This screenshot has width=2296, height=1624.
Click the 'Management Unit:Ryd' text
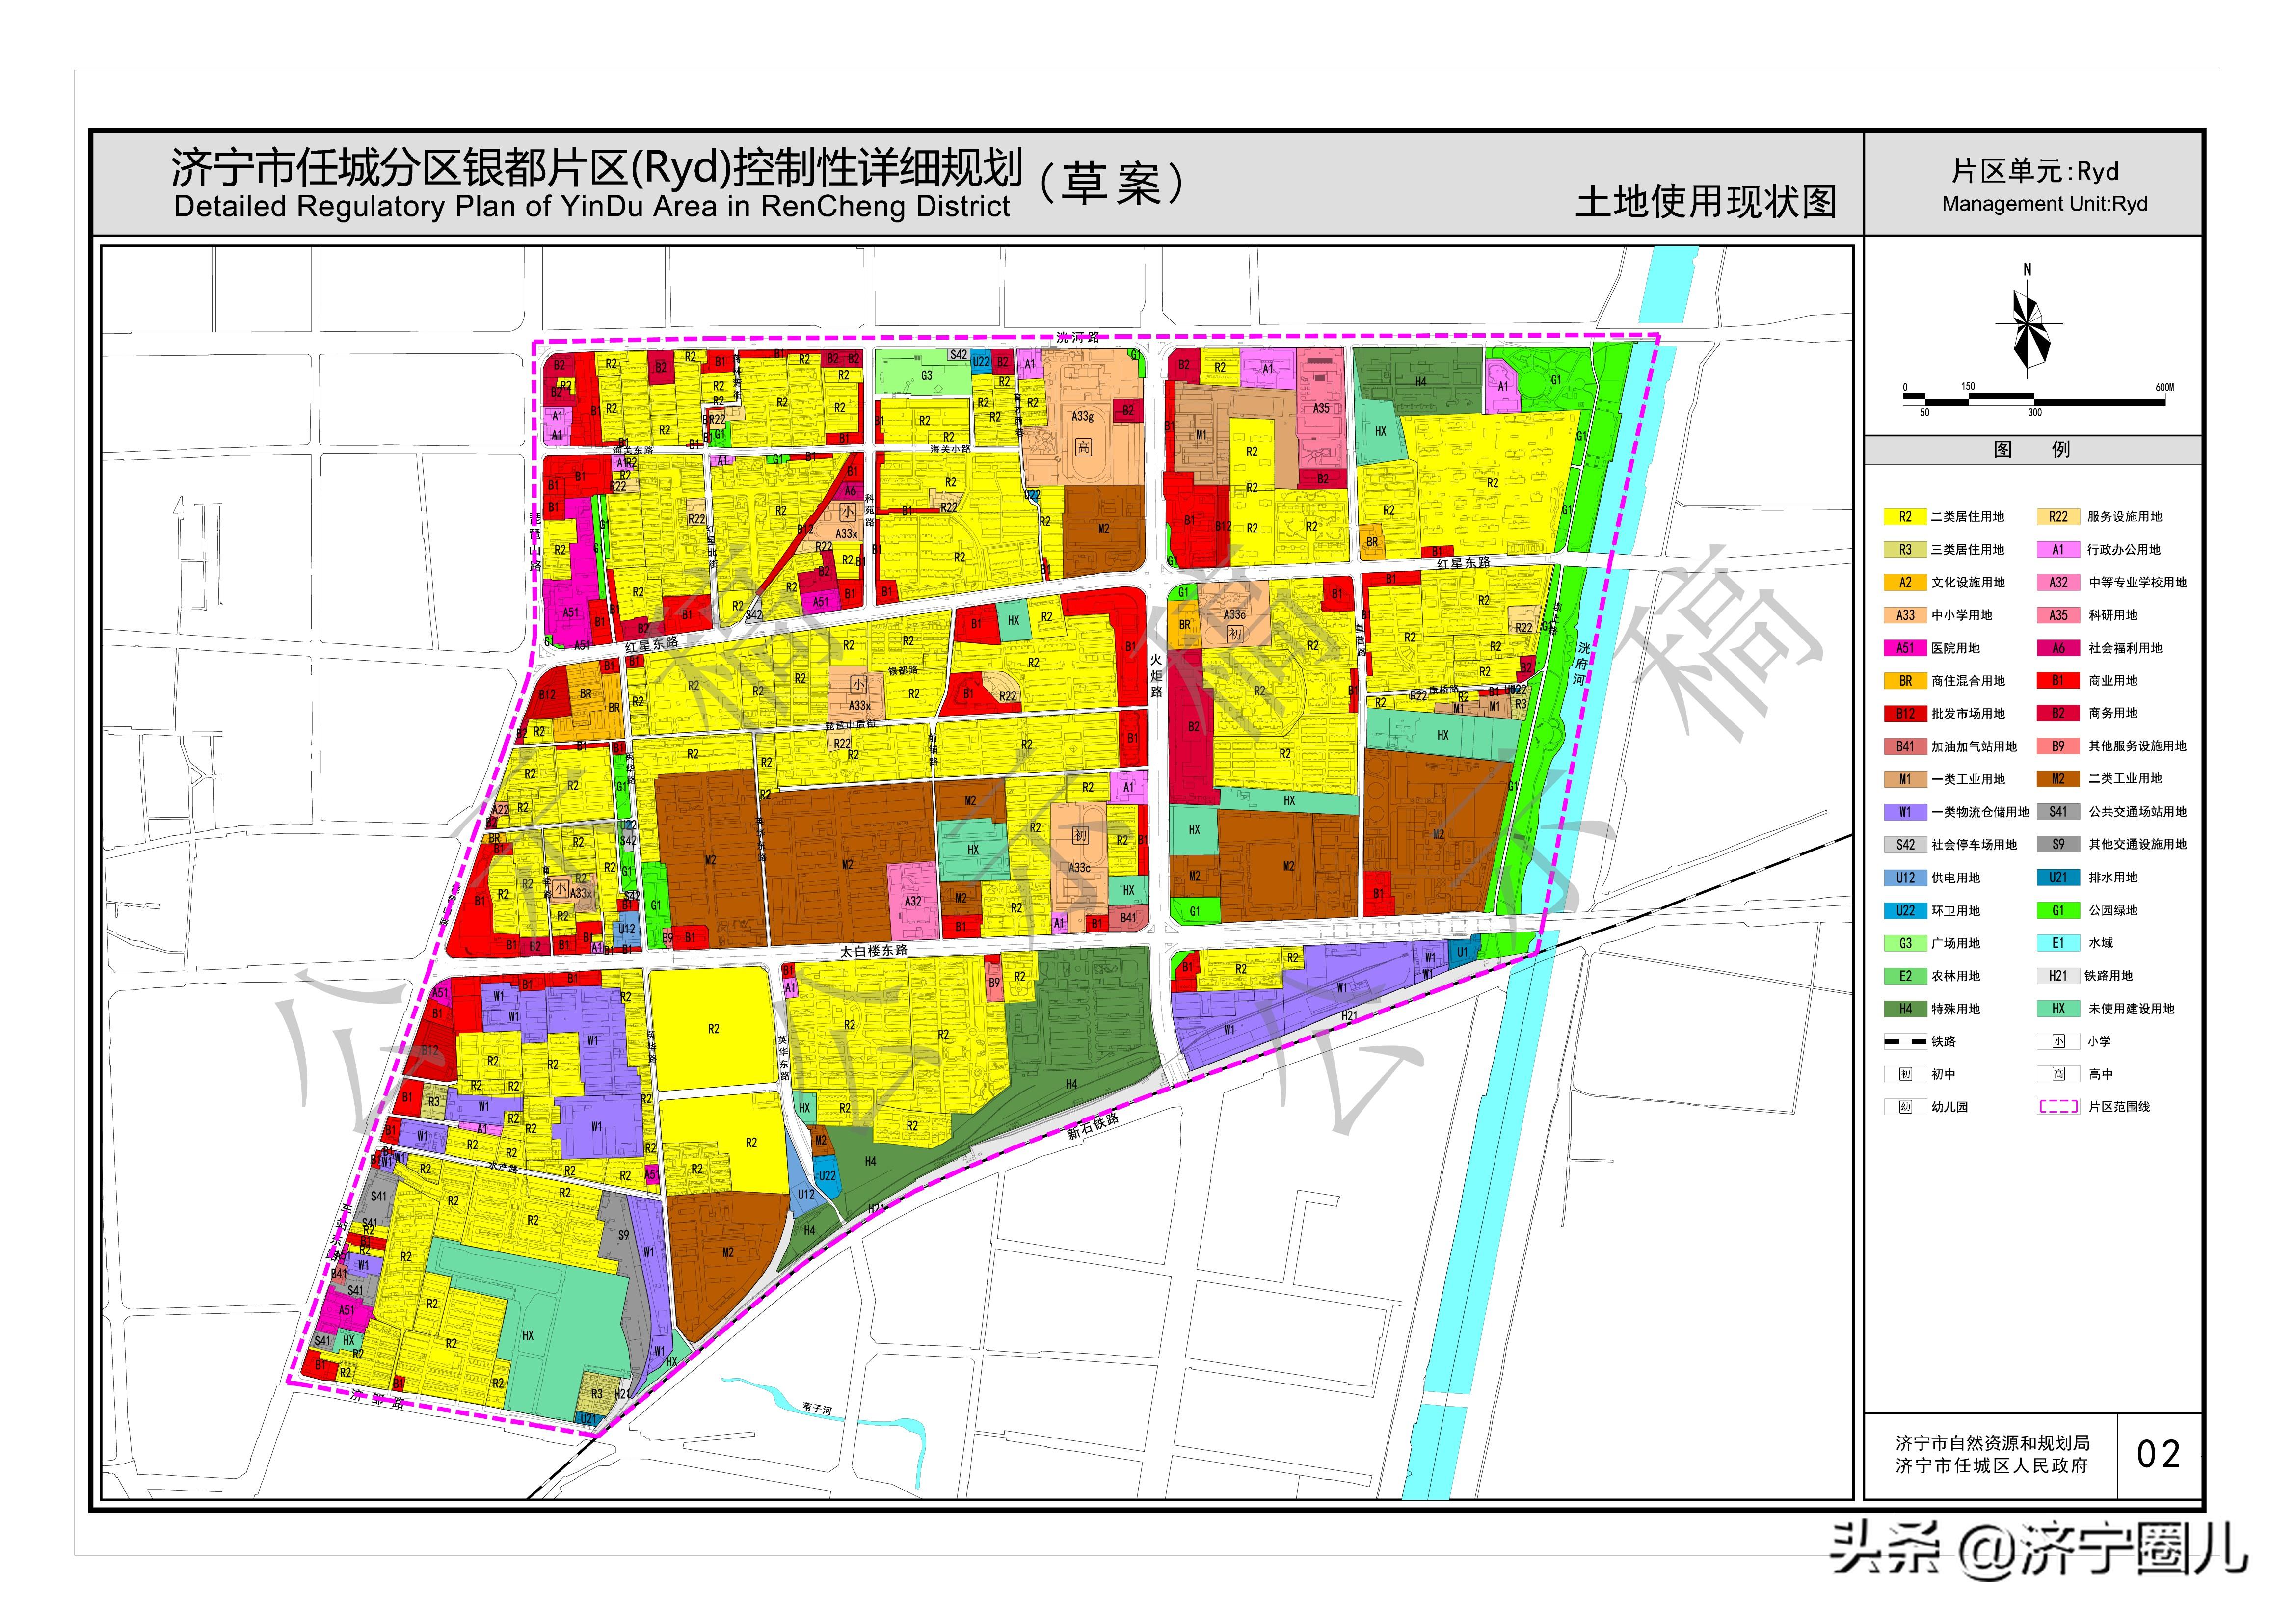click(x=2044, y=204)
